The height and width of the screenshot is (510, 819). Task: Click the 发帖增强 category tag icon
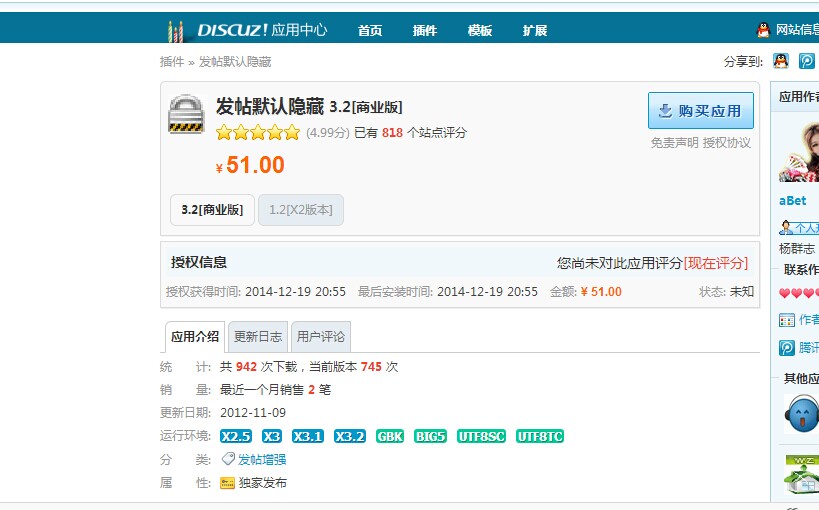click(x=228, y=459)
